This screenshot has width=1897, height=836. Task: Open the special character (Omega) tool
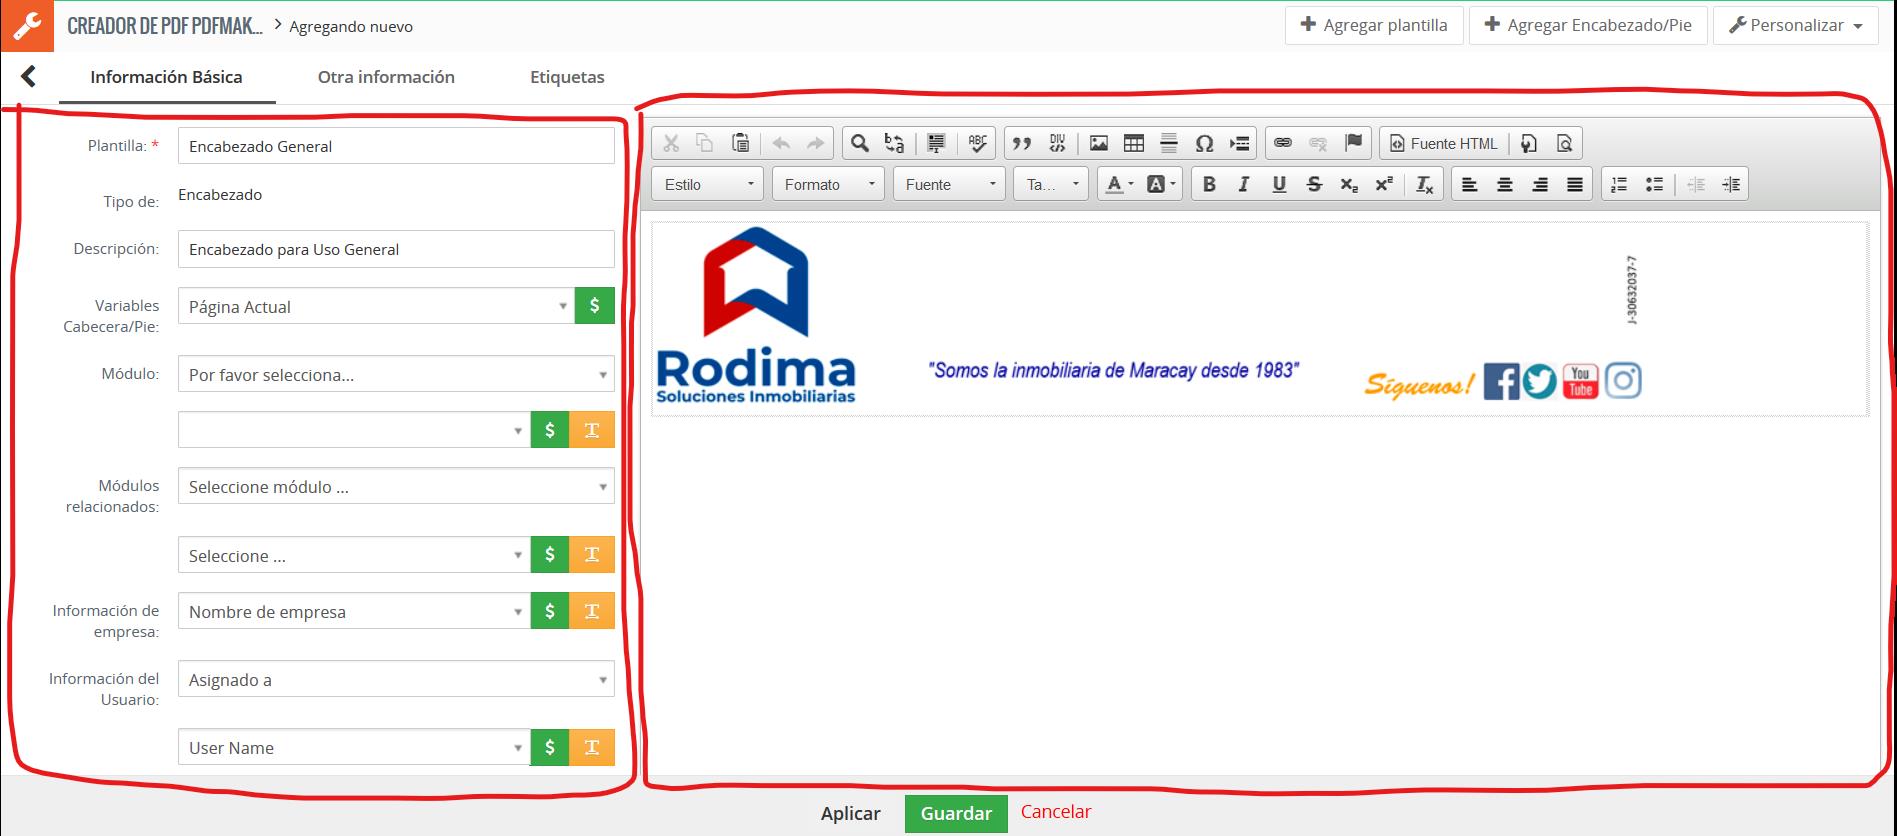point(1204,144)
